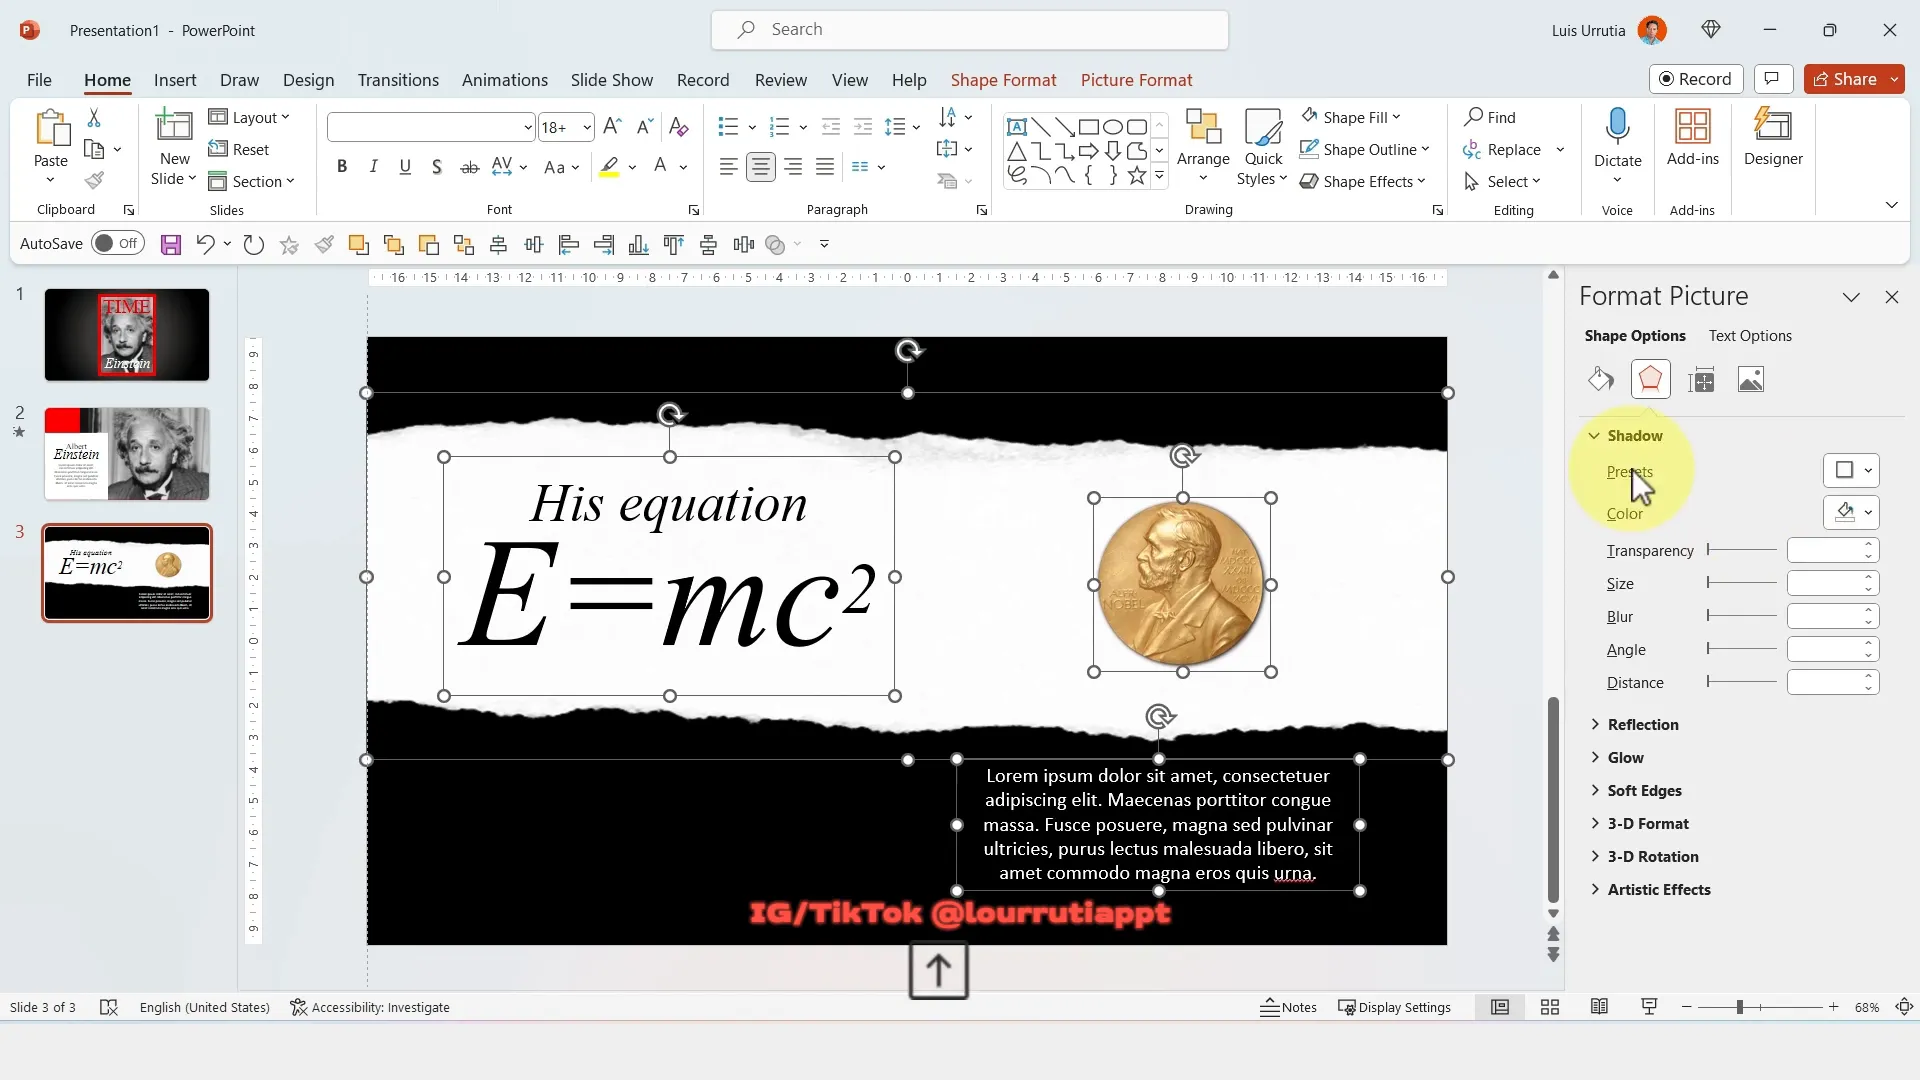1920x1080 pixels.
Task: Toggle the AutoSave switch
Action: click(118, 244)
